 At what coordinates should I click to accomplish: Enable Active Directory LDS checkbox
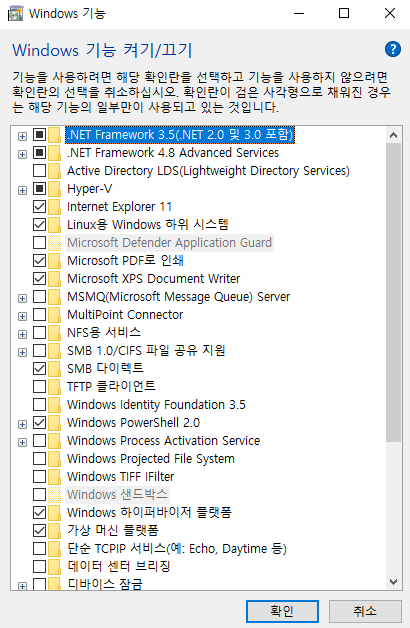(x=39, y=171)
